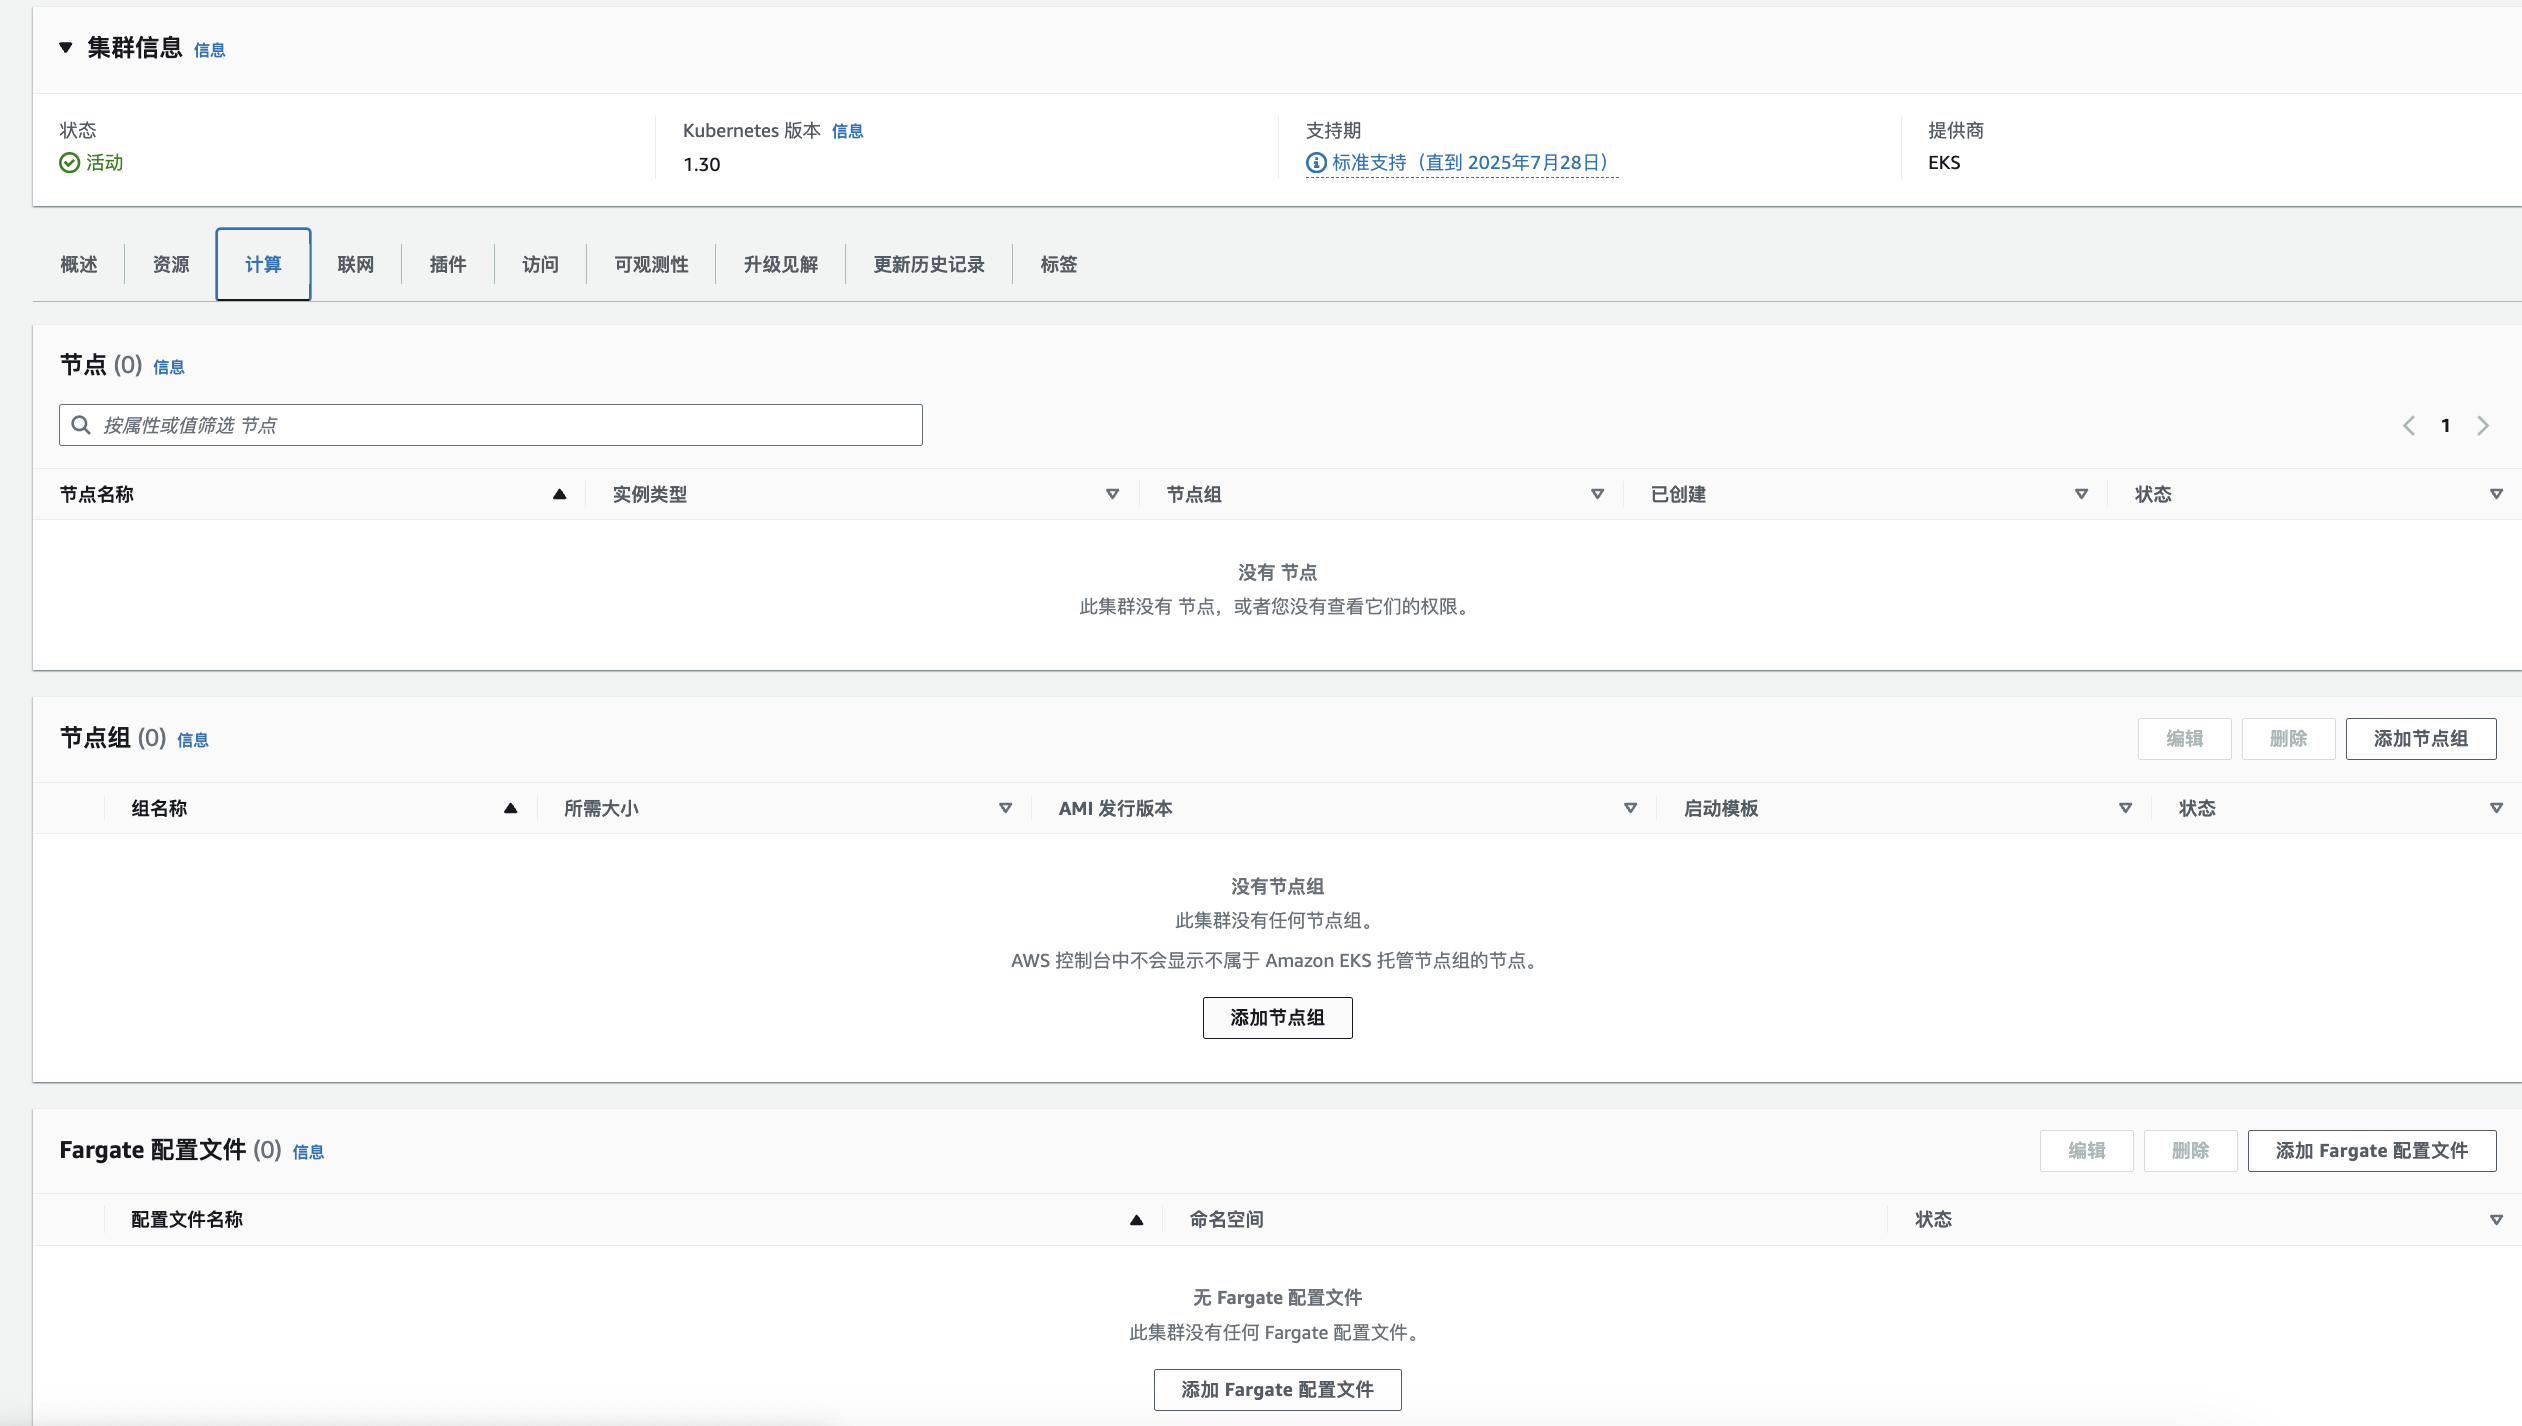Sort by 配置文件名称 ascending arrow
2522x1426 pixels.
tap(1136, 1220)
